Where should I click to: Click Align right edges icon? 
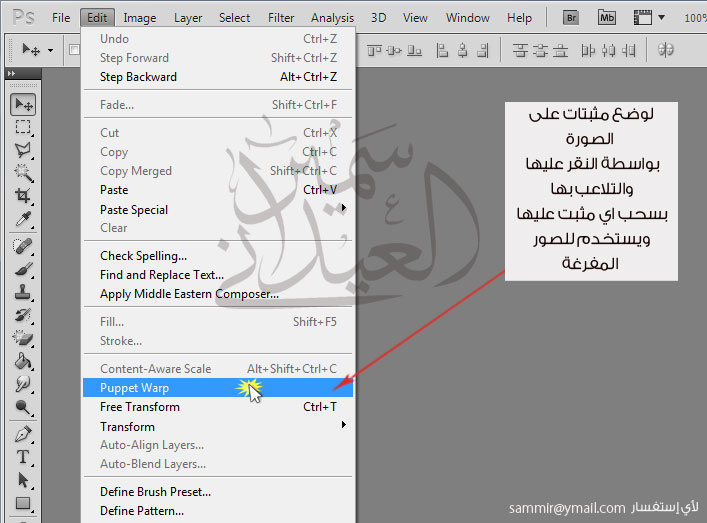tap(483, 50)
